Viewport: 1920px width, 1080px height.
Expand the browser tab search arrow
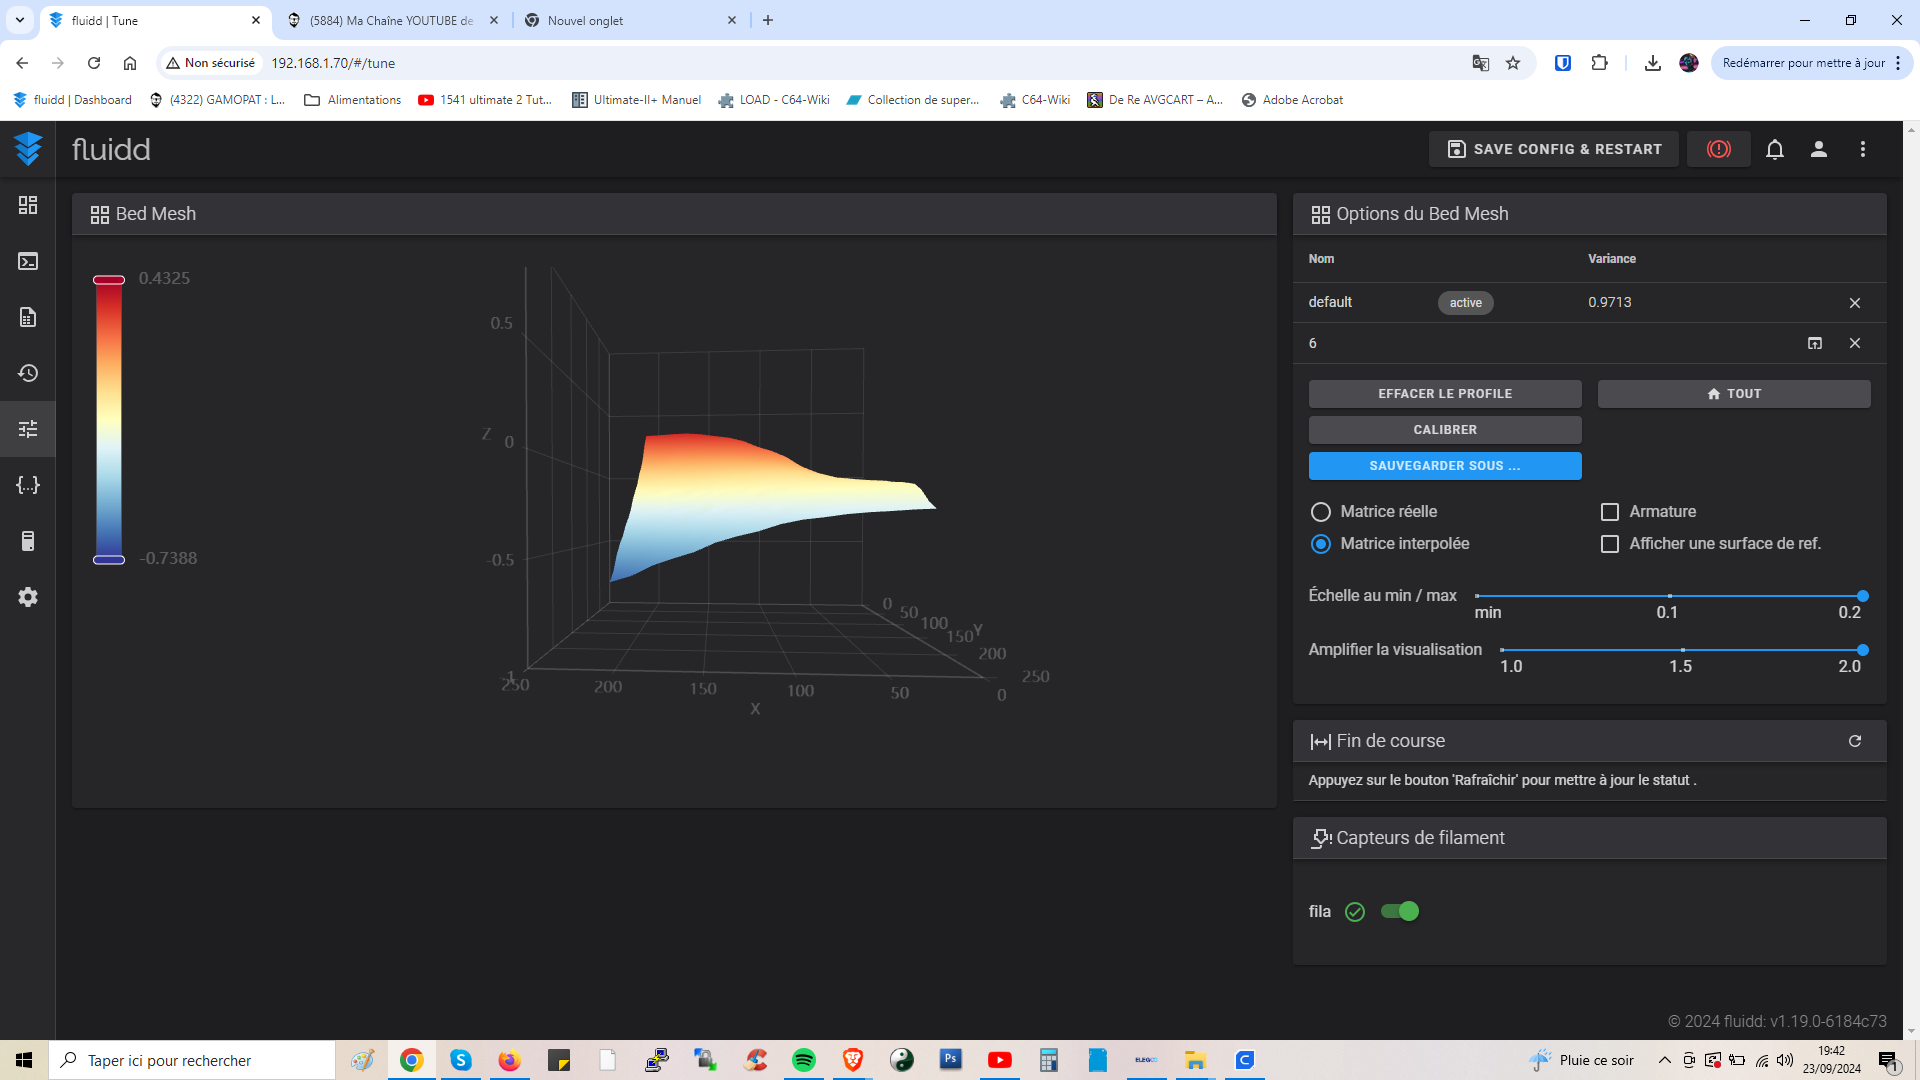click(19, 20)
